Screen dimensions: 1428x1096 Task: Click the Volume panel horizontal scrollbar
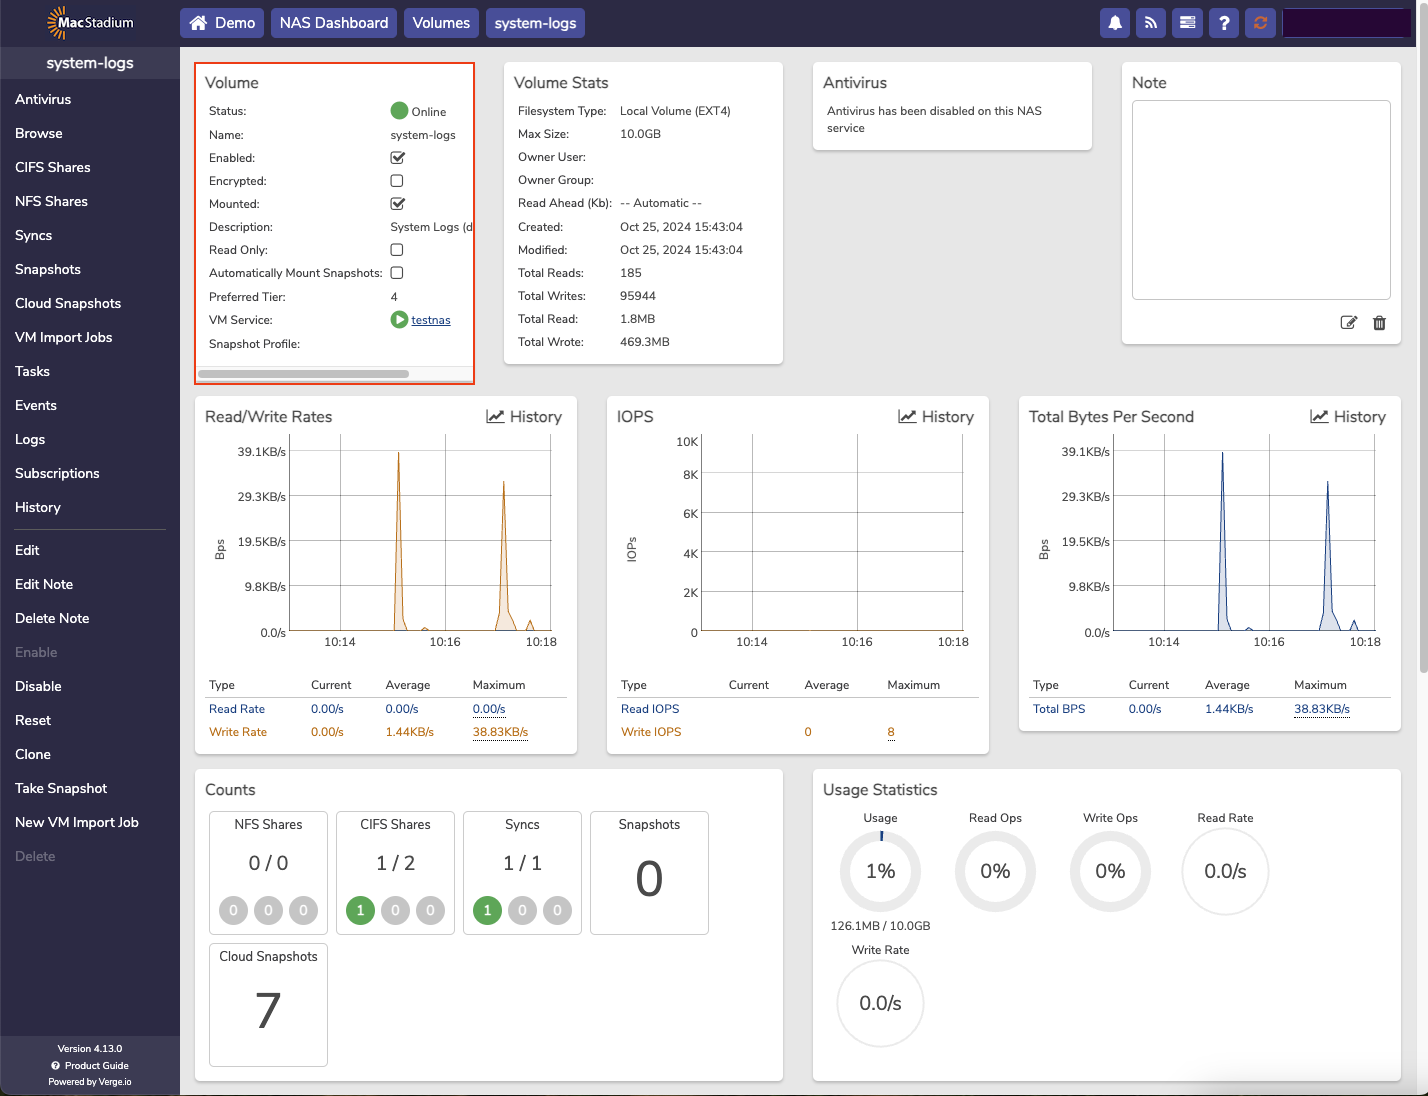click(303, 373)
